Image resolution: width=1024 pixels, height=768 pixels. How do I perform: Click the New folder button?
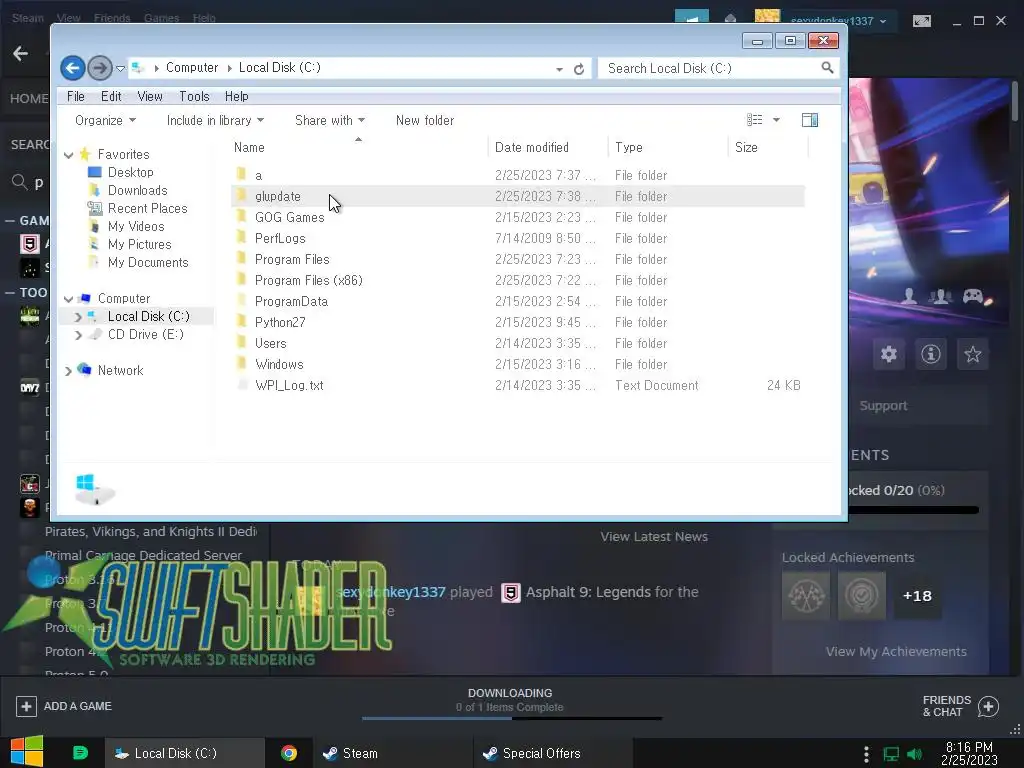pyautogui.click(x=424, y=120)
